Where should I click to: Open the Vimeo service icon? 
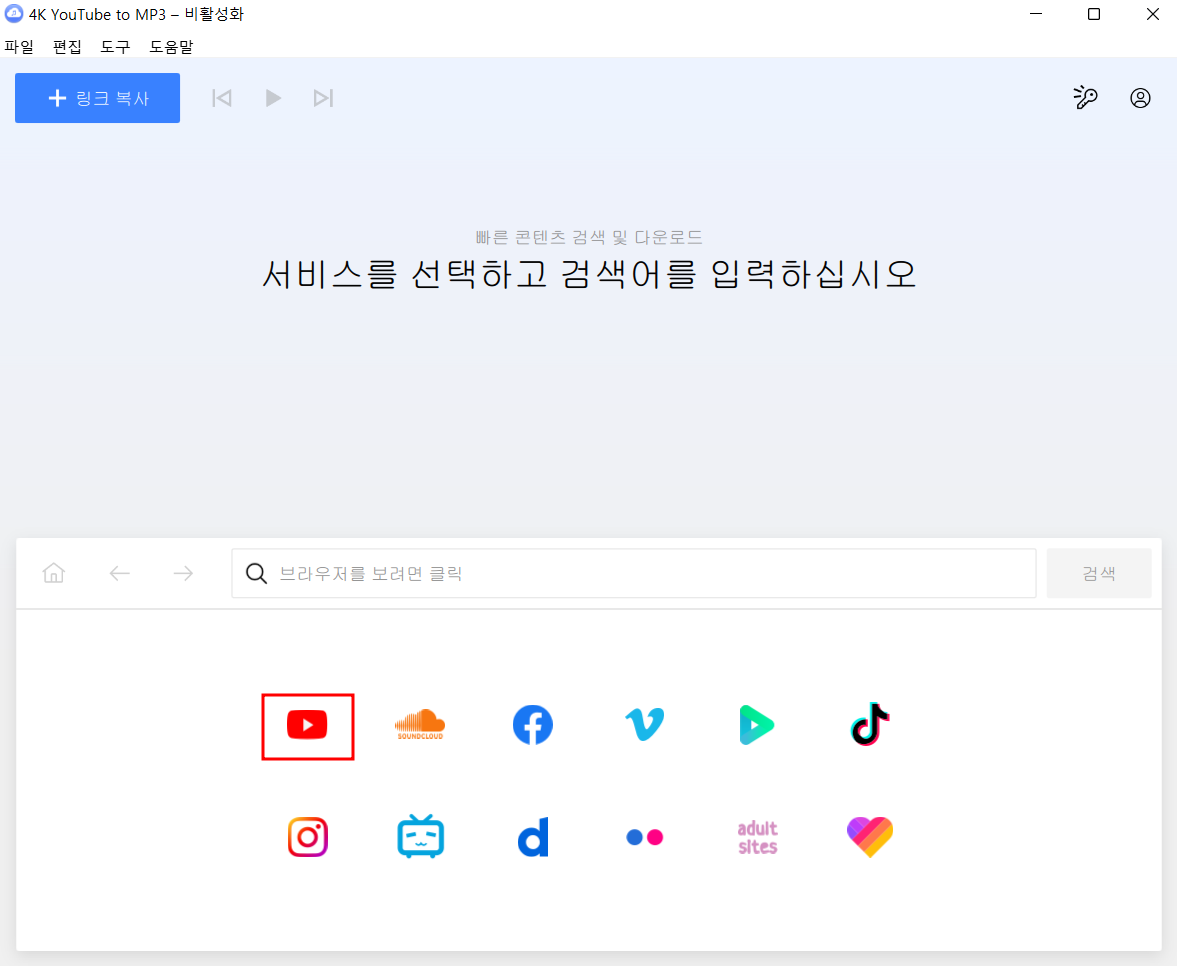(645, 724)
